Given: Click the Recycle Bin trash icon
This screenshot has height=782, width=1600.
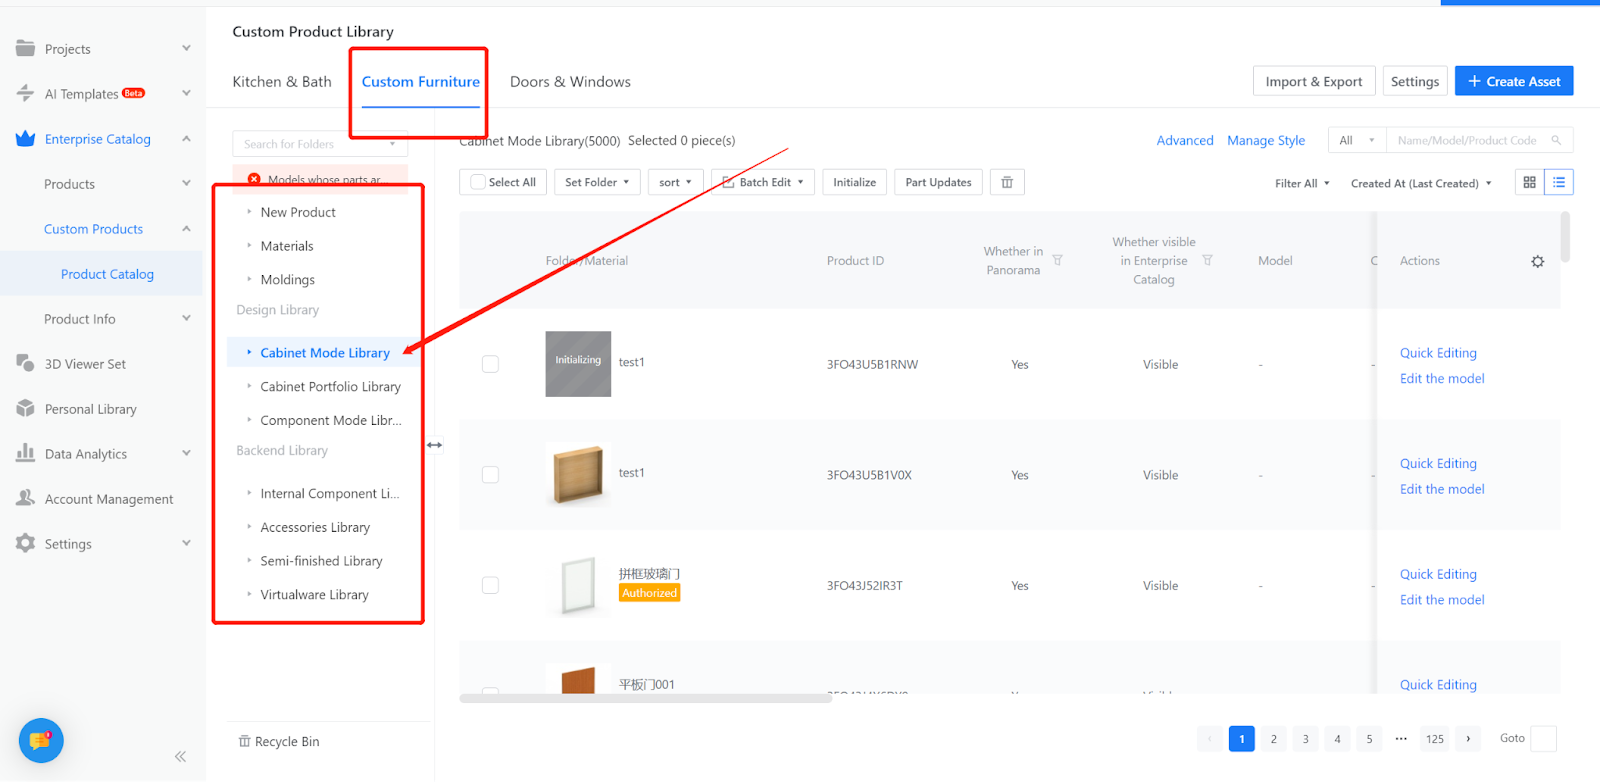Looking at the screenshot, I should coord(244,741).
